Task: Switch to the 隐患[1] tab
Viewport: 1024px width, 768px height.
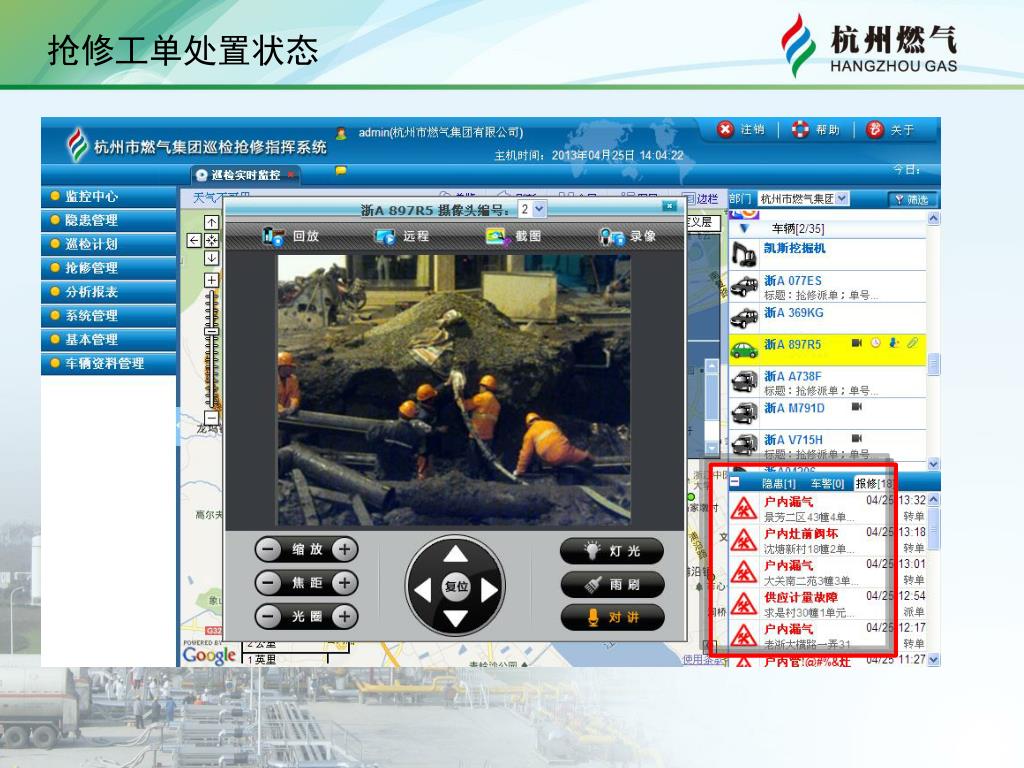Action: pos(778,484)
